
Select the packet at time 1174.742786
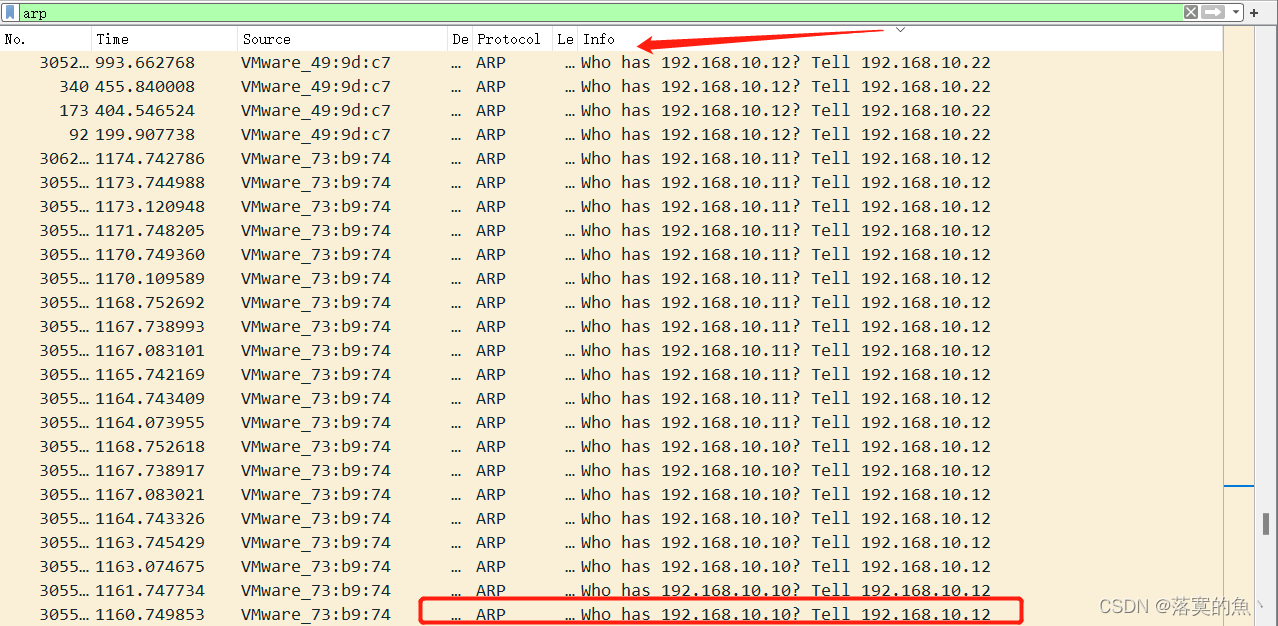(x=611, y=158)
